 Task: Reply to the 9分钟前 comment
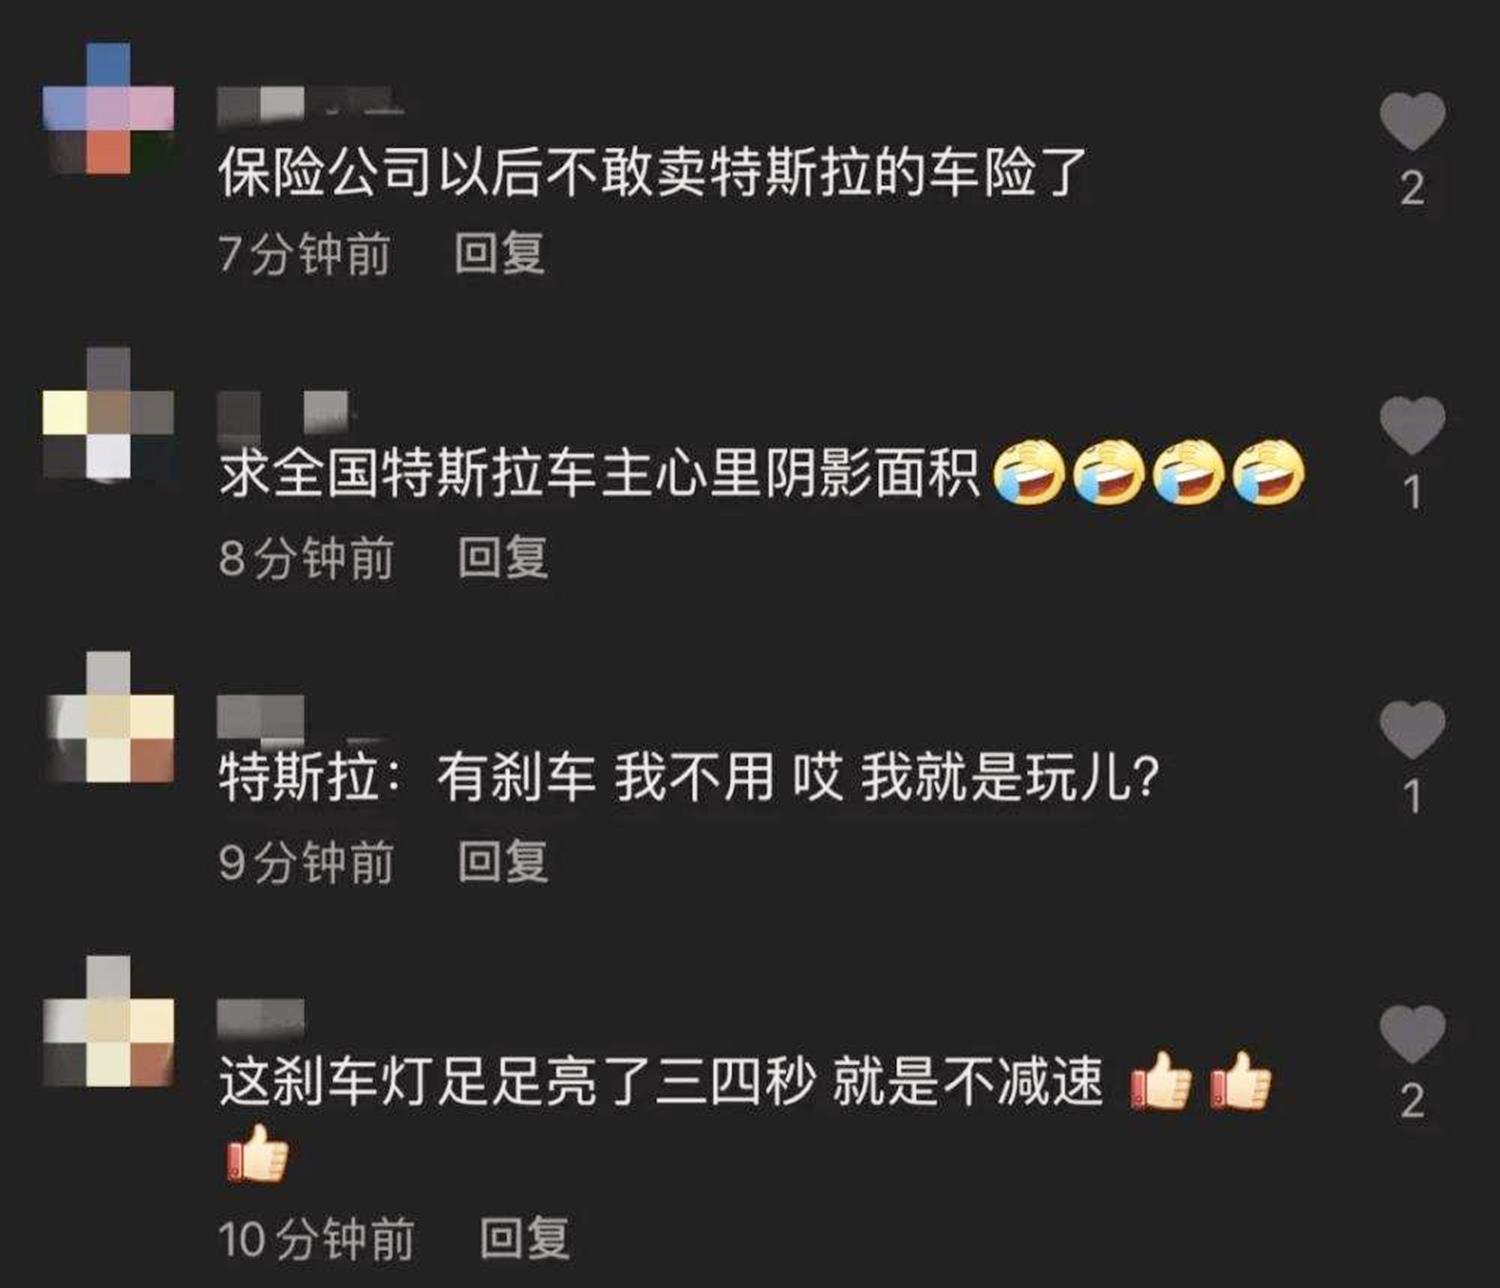point(503,862)
